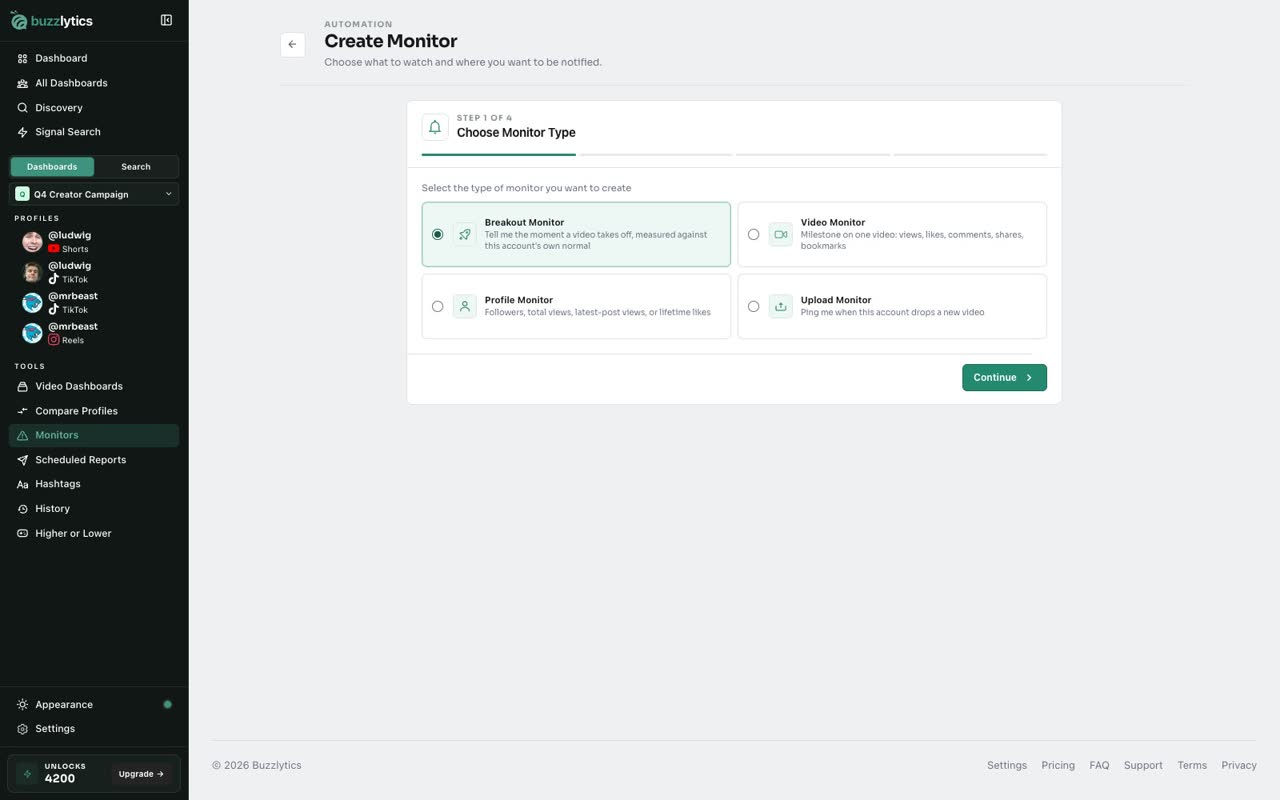The height and width of the screenshot is (800, 1280).
Task: Go to Discovery in the sidebar
Action: click(x=94, y=108)
